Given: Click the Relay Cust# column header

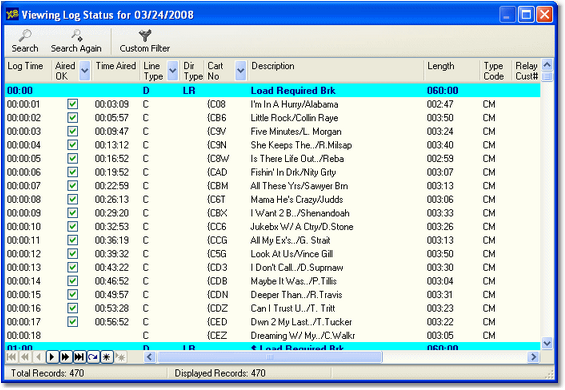Looking at the screenshot, I should [x=526, y=71].
